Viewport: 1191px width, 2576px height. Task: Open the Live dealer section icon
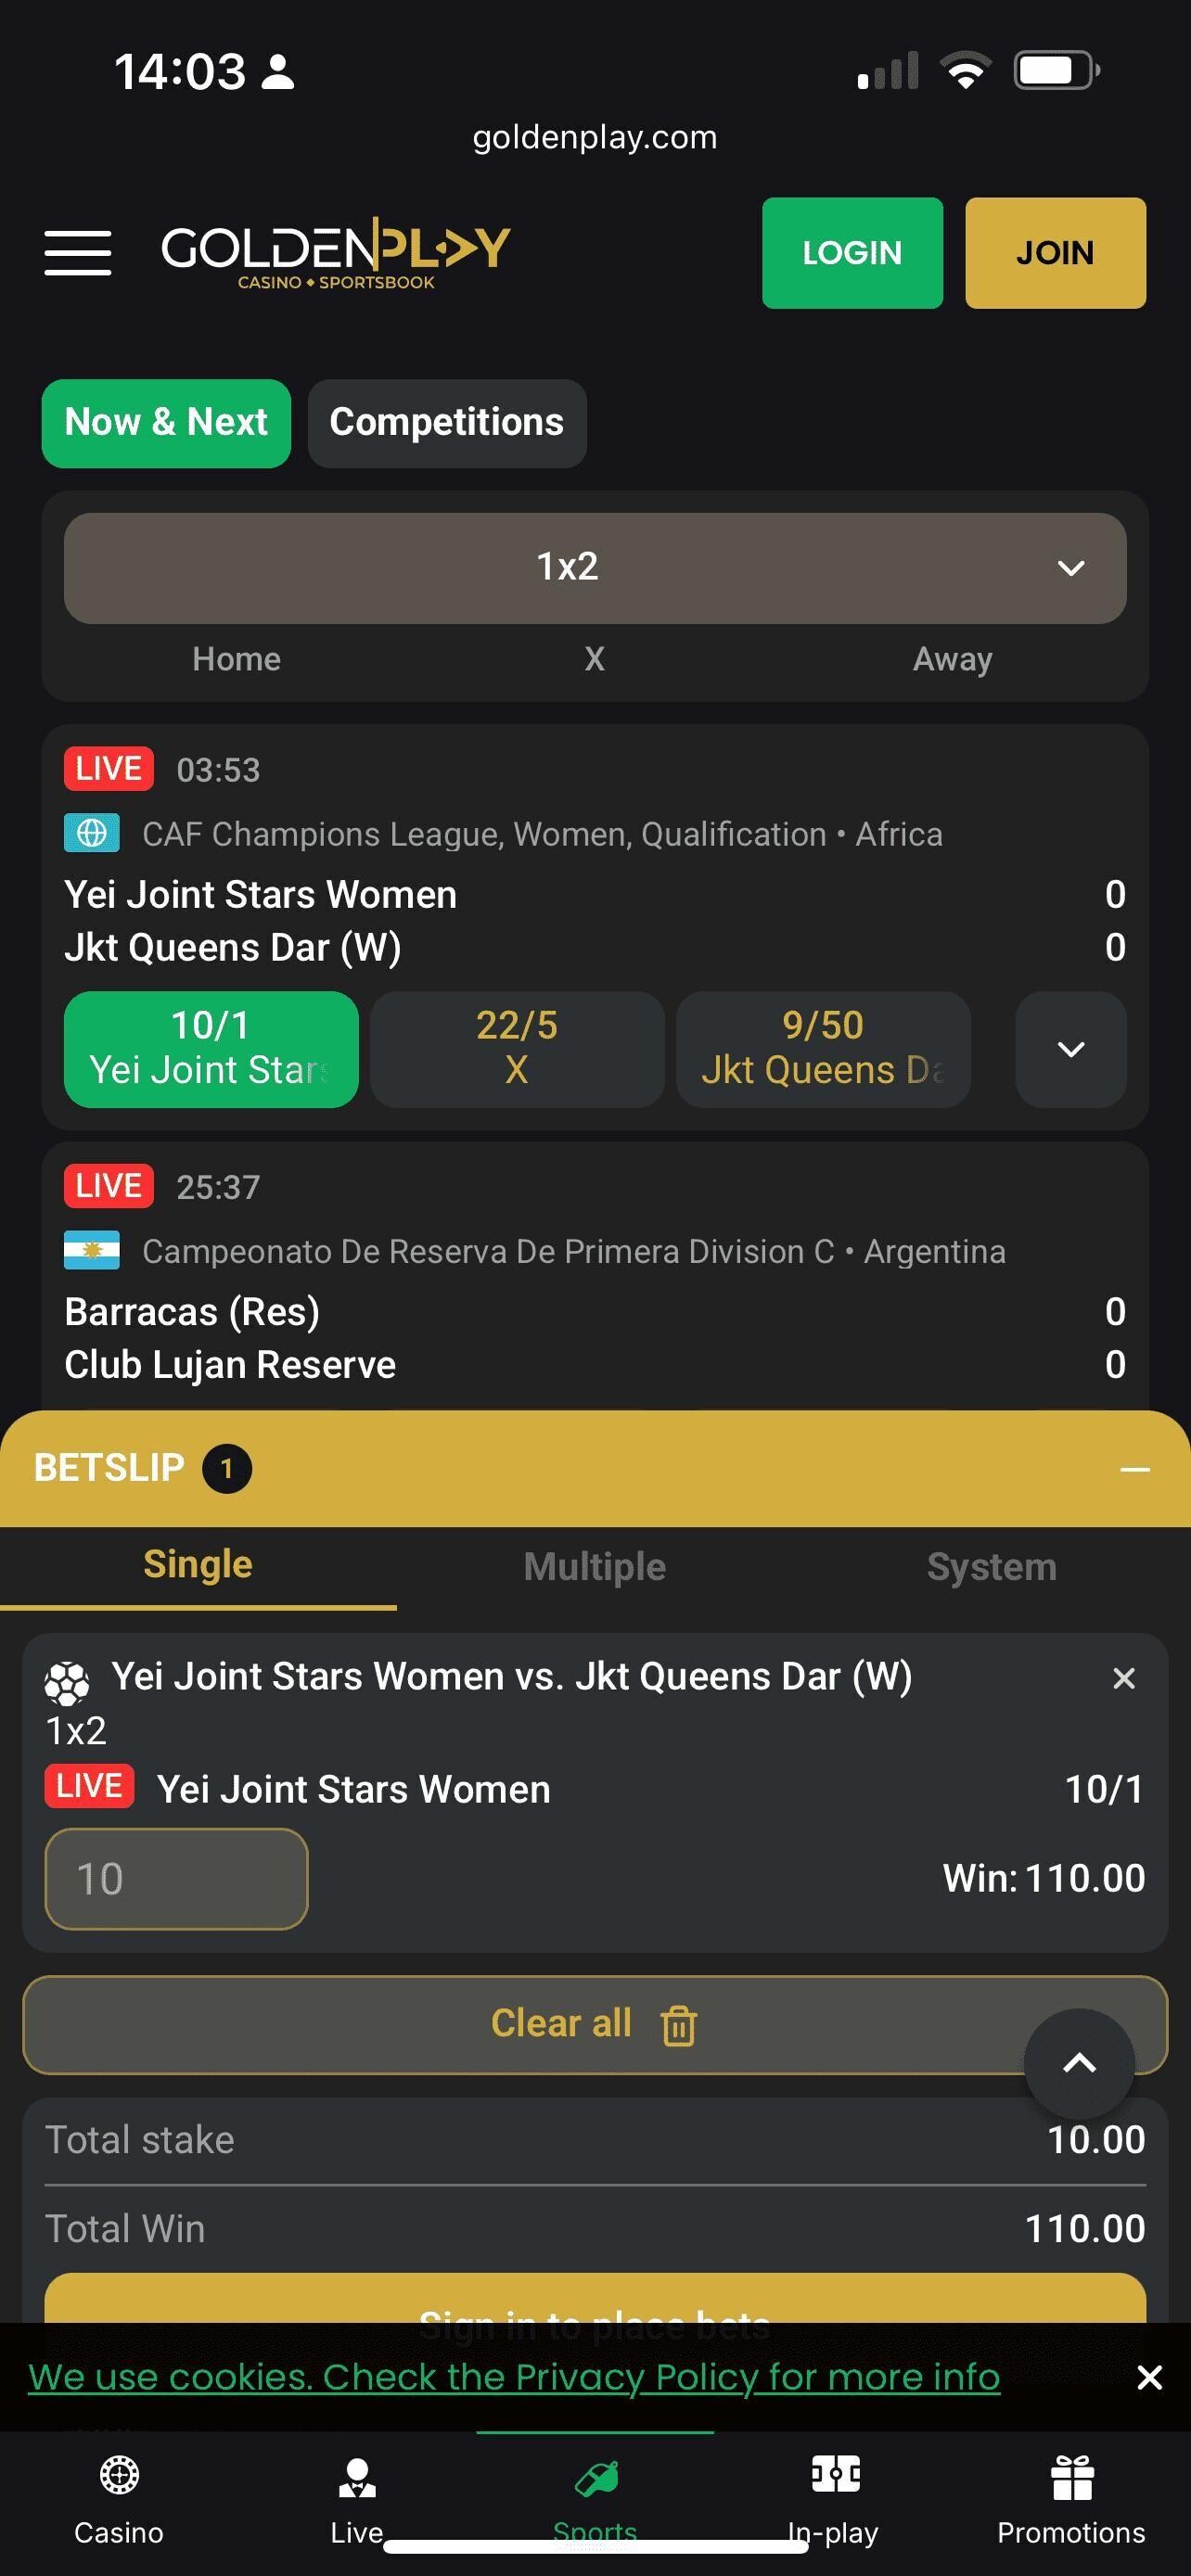point(357,2478)
